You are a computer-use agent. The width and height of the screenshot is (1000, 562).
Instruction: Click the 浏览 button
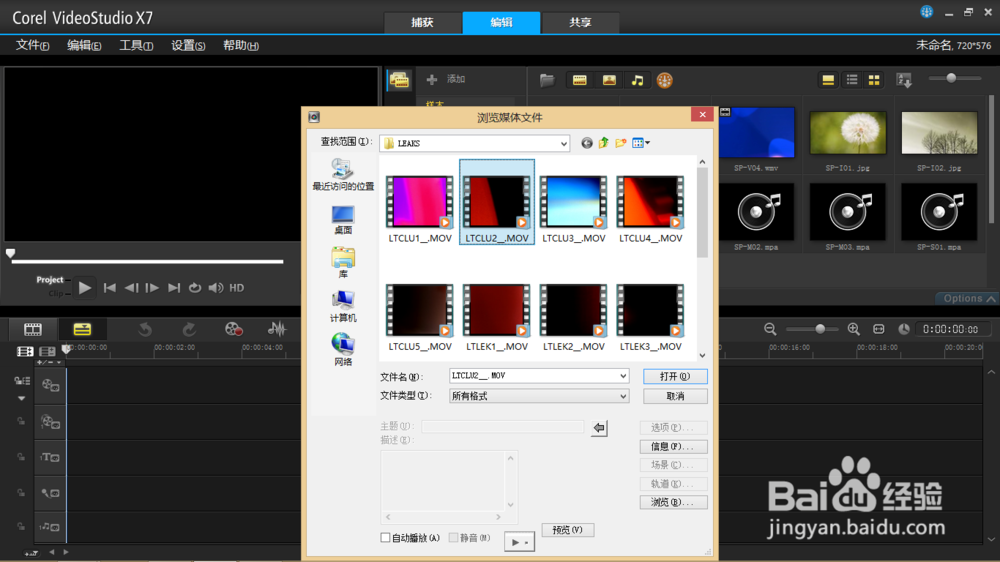click(x=673, y=502)
